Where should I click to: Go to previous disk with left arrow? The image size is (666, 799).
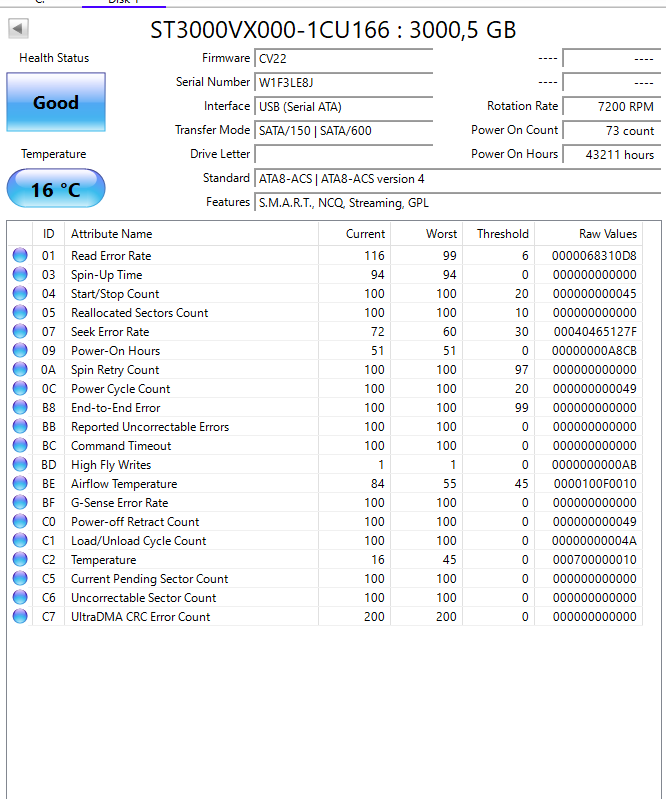click(x=18, y=29)
